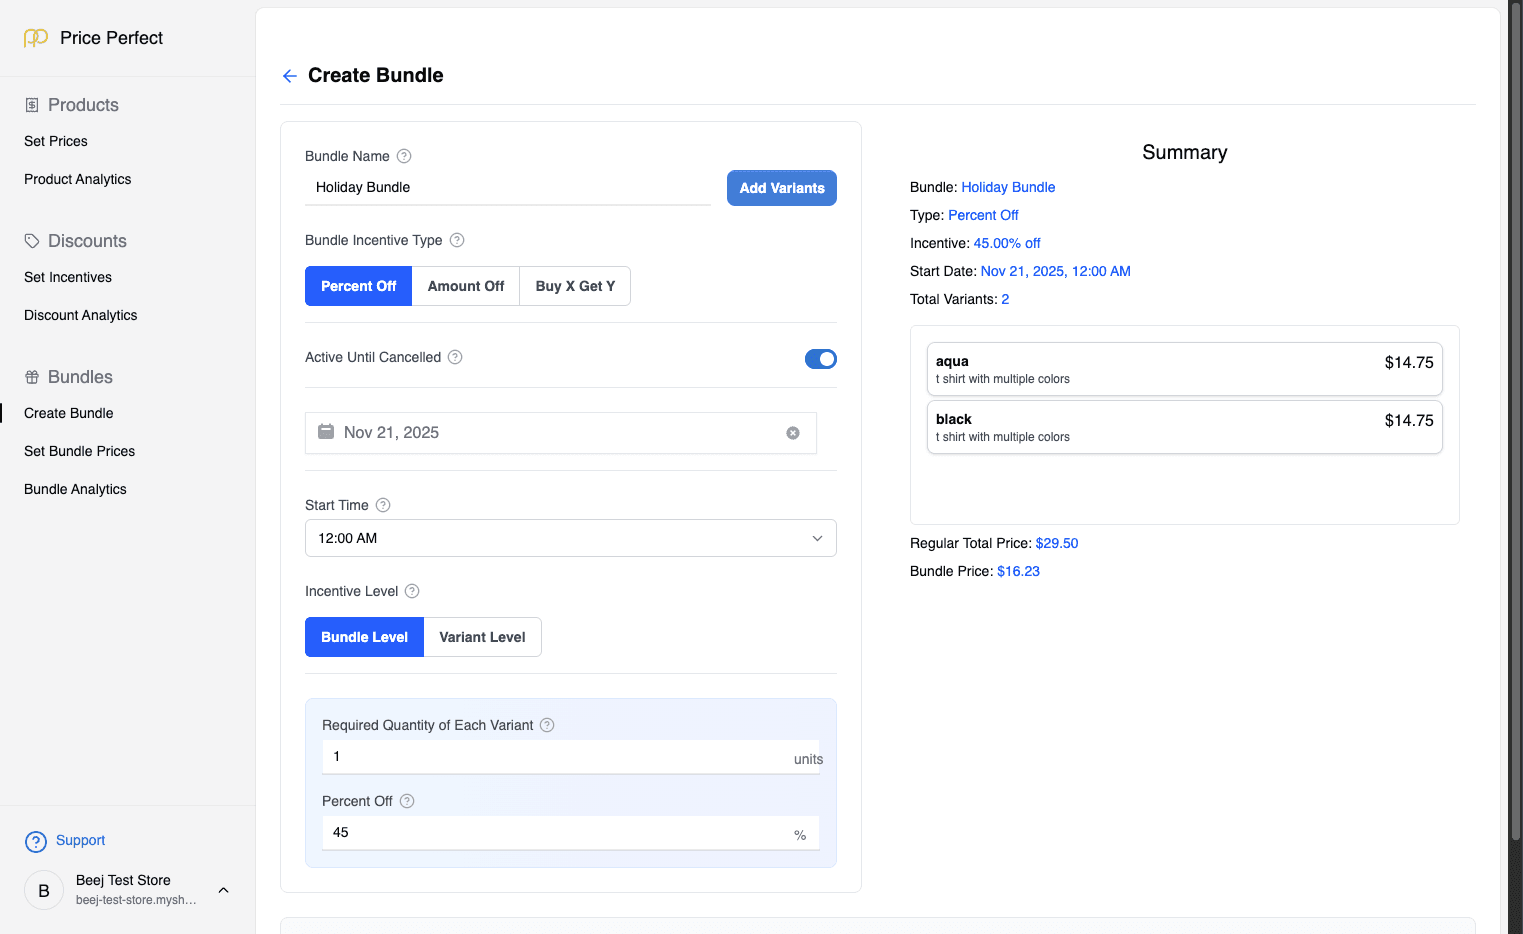Click the Support question mark icon
Screen dimensions: 1523x934
point(36,841)
